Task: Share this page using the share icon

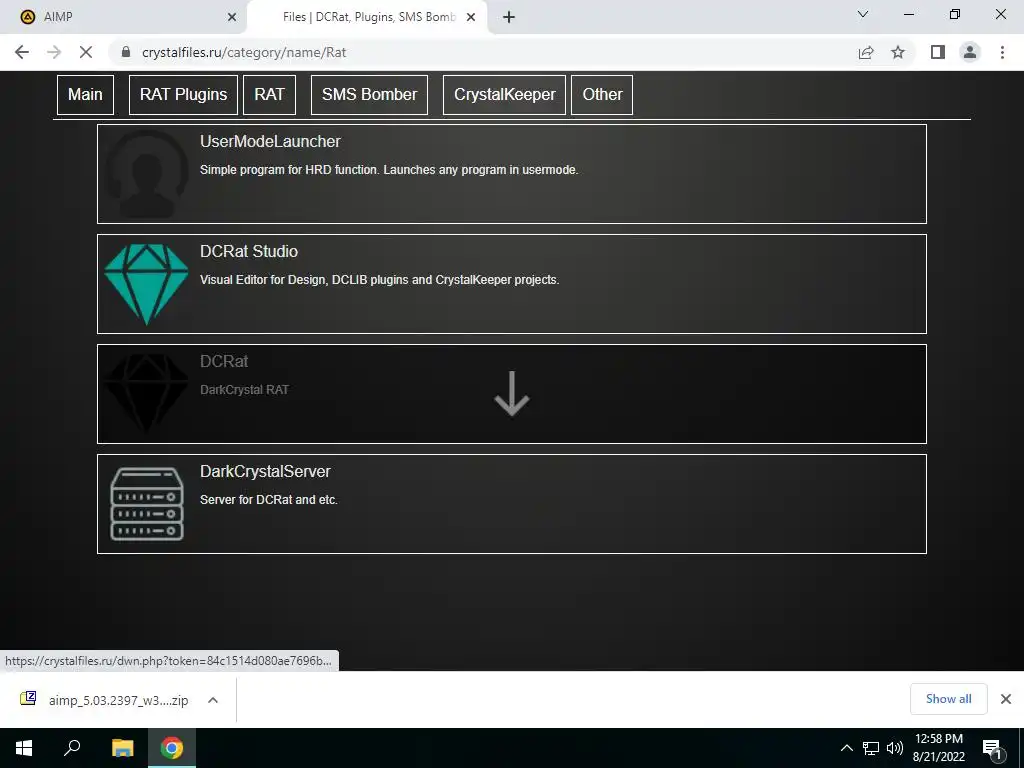Action: [866, 52]
